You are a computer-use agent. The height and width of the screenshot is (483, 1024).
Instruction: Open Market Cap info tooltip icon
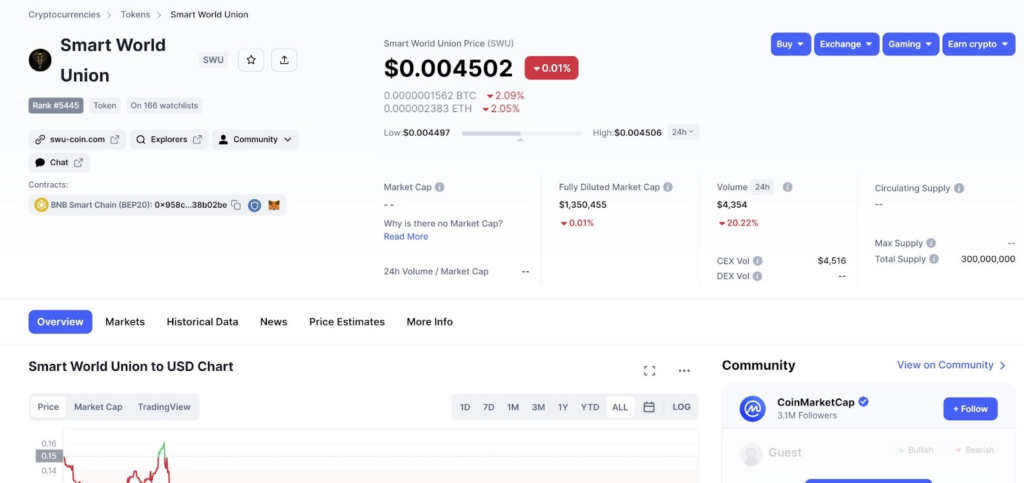click(440, 187)
